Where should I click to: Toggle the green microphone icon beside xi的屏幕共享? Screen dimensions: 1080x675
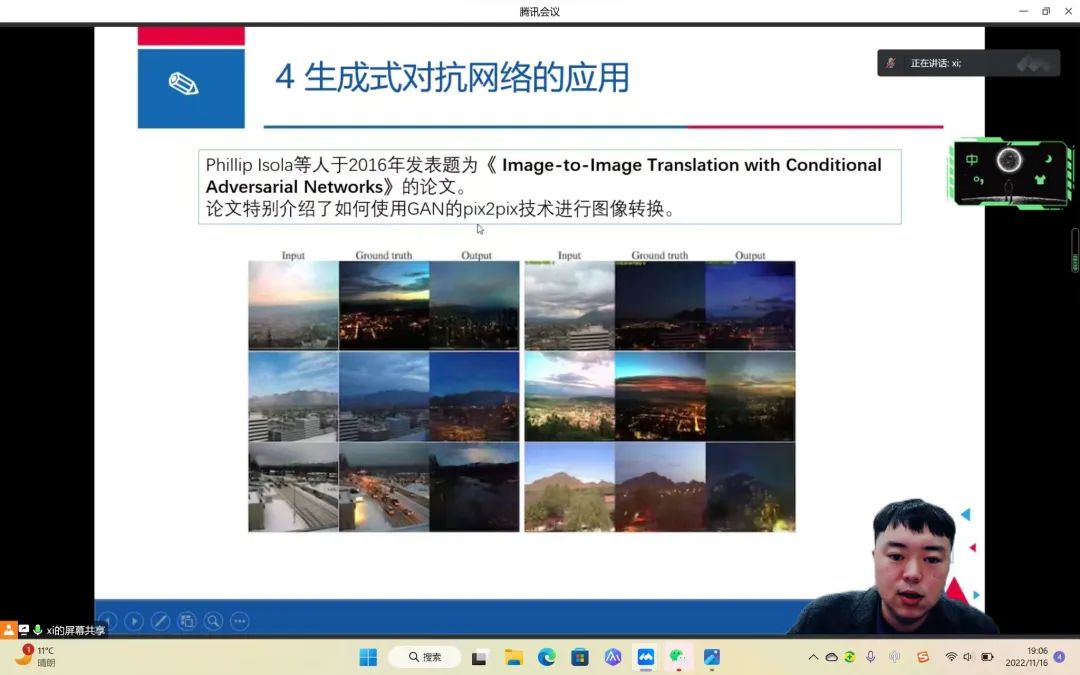[38, 630]
